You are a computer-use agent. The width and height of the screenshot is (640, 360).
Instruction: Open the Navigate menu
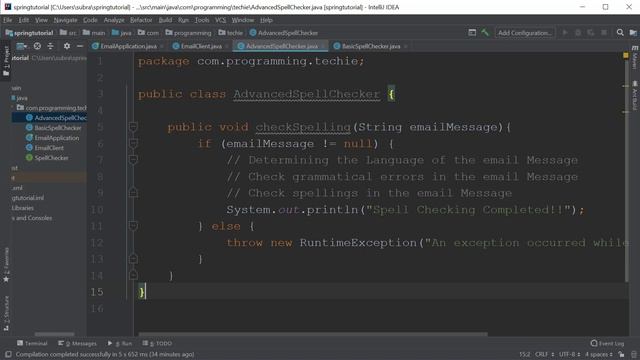click(x=65, y=20)
